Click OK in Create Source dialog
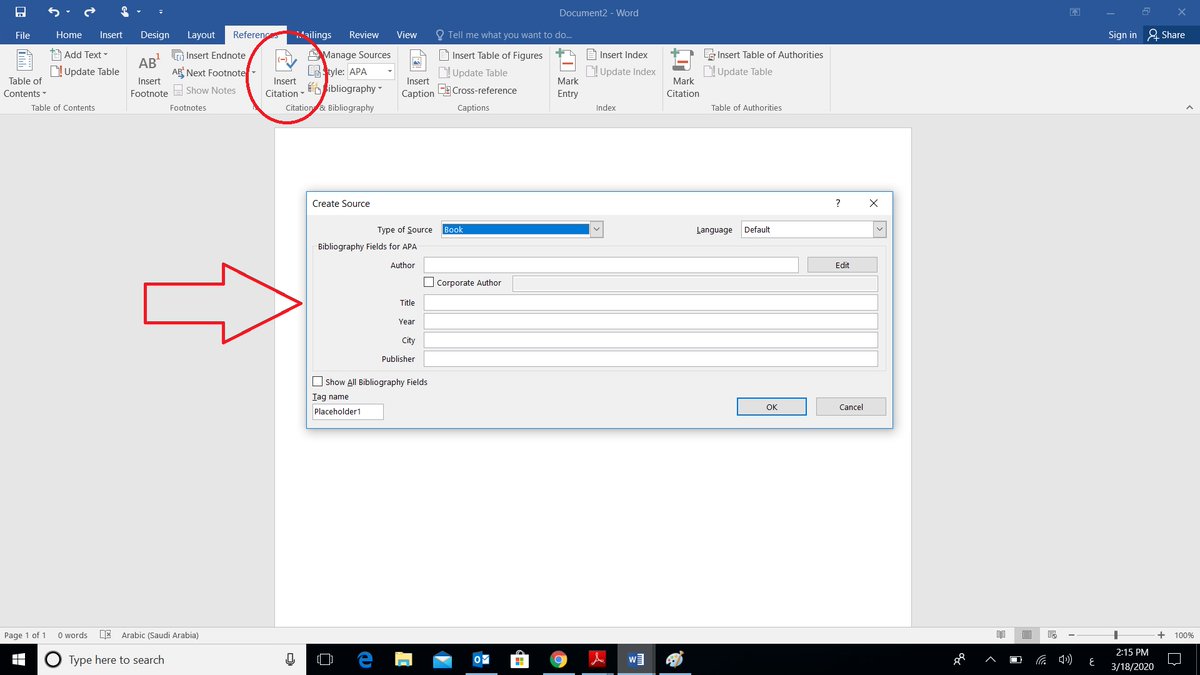Image resolution: width=1200 pixels, height=675 pixels. (771, 407)
